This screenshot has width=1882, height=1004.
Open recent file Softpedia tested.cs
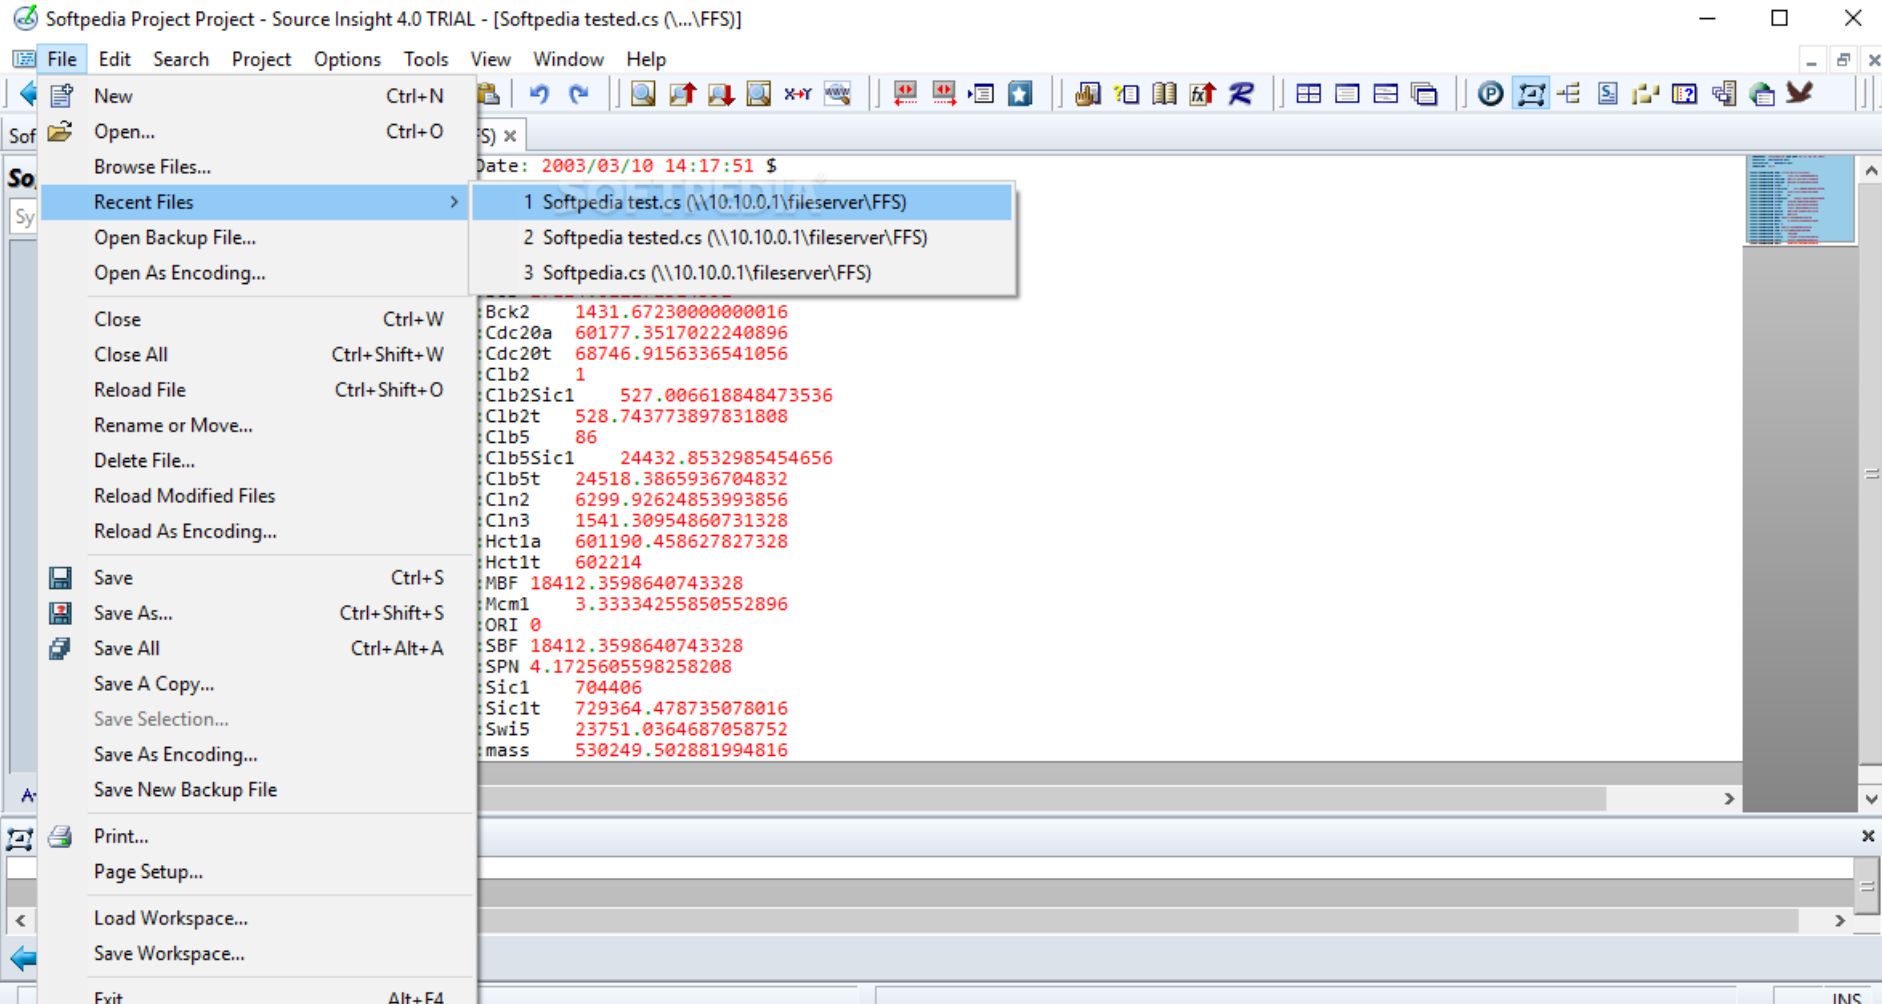click(x=734, y=237)
